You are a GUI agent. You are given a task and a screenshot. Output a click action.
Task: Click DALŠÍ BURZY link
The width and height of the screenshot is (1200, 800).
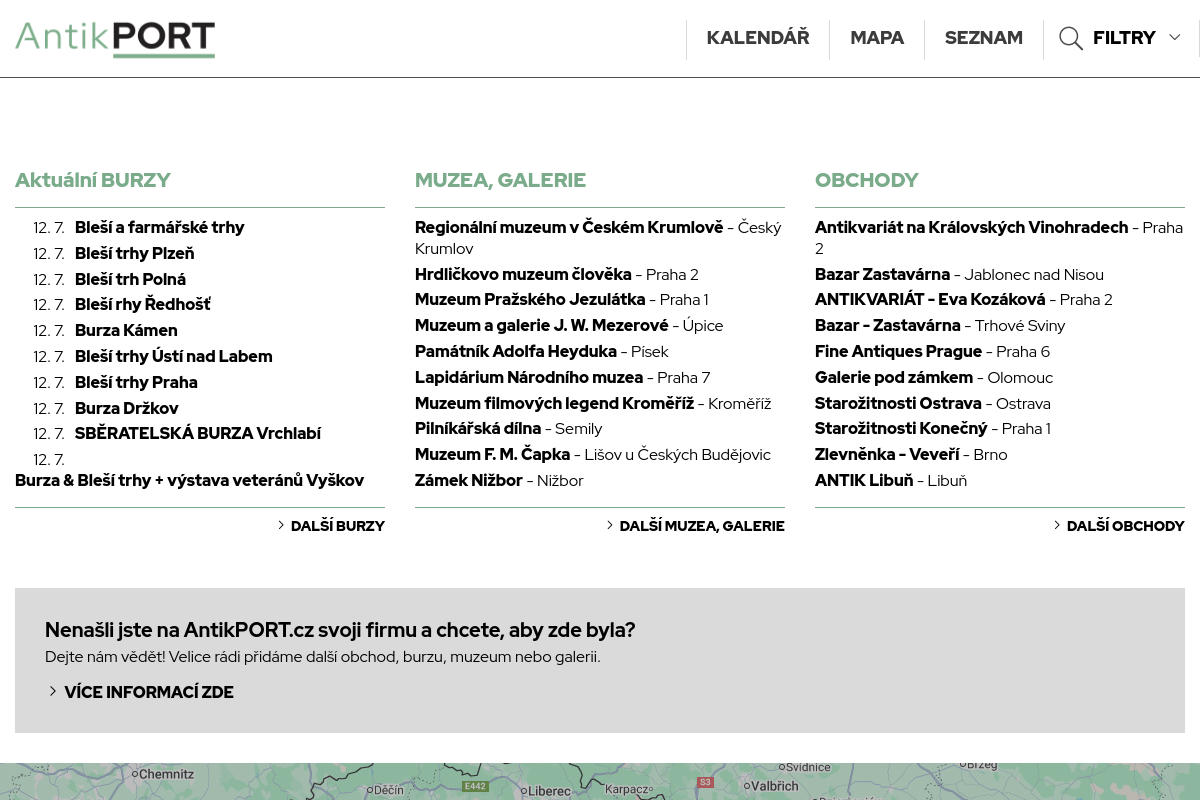pos(337,526)
